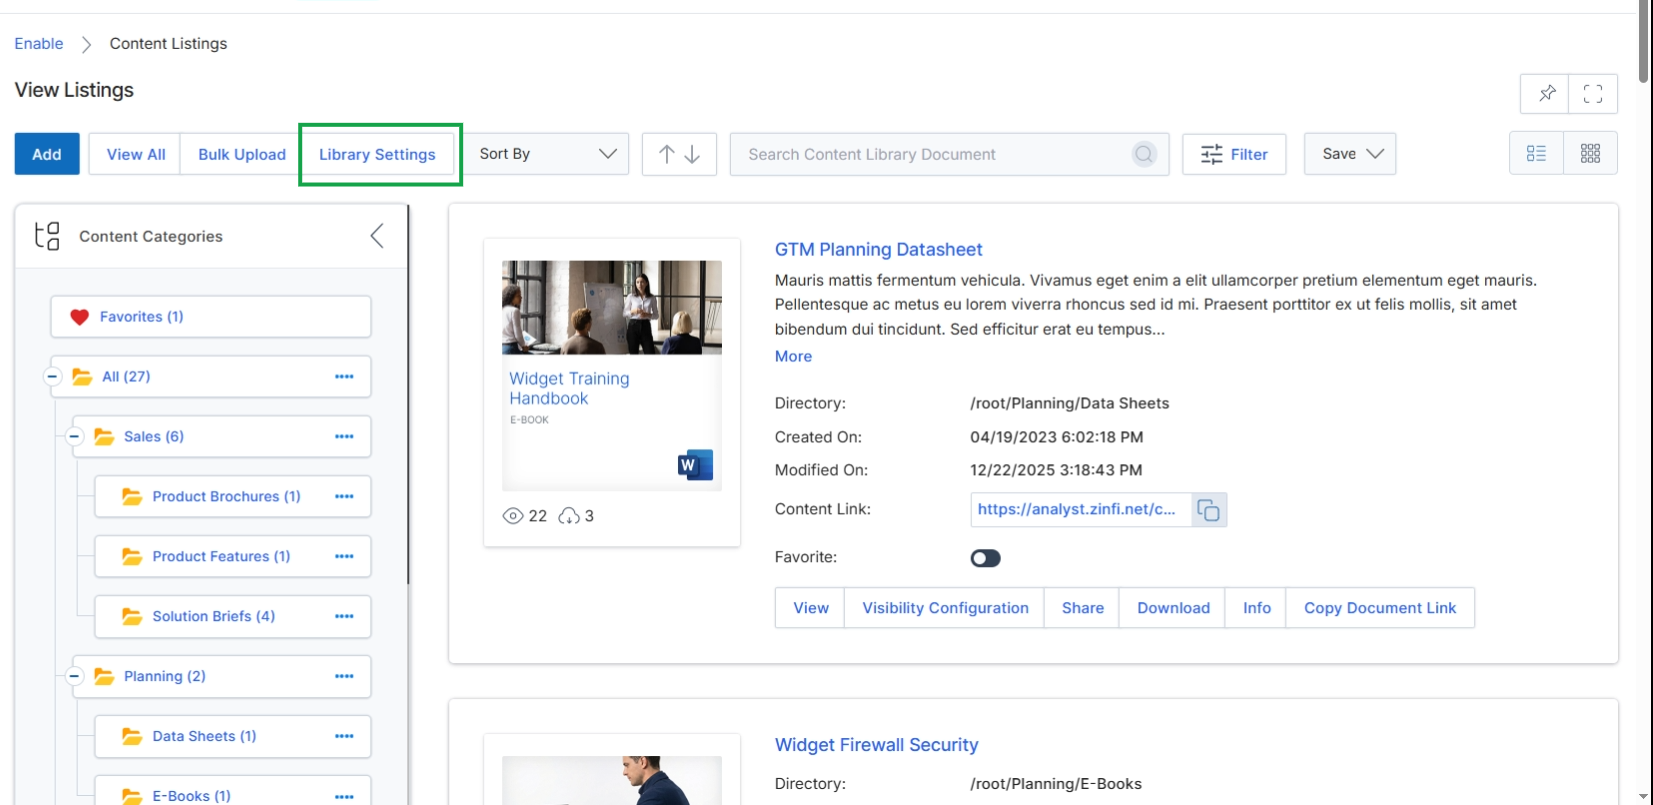Click the page vertical scrollbar
This screenshot has width=1653, height=805.
pyautogui.click(x=1645, y=42)
